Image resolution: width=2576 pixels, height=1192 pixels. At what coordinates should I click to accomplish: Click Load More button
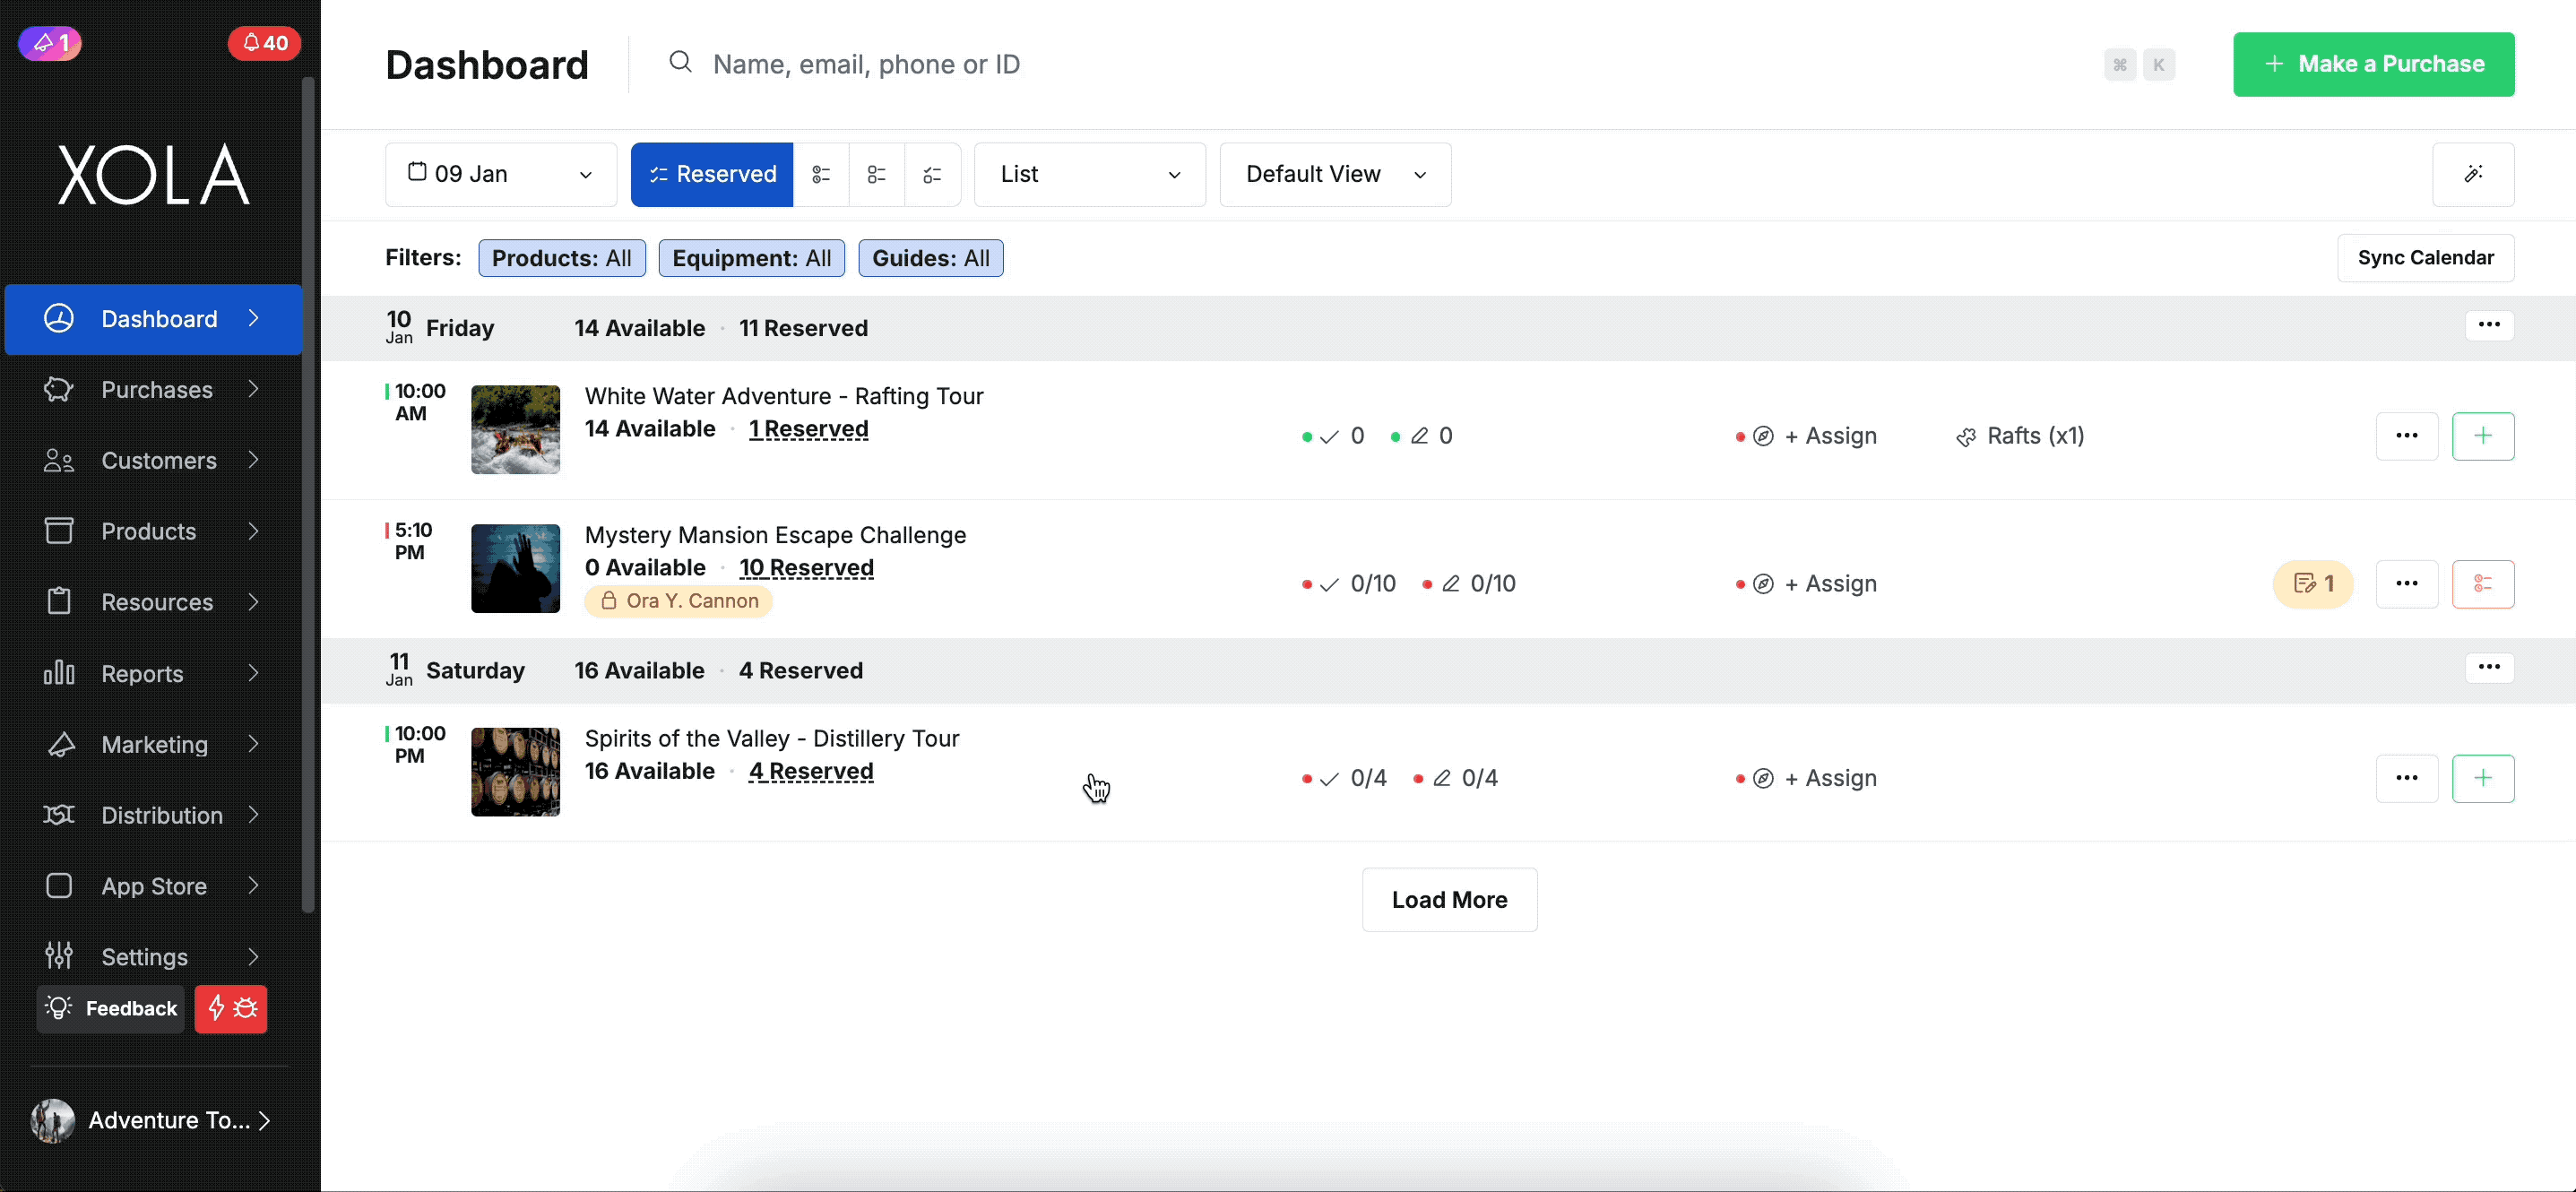coord(1449,900)
